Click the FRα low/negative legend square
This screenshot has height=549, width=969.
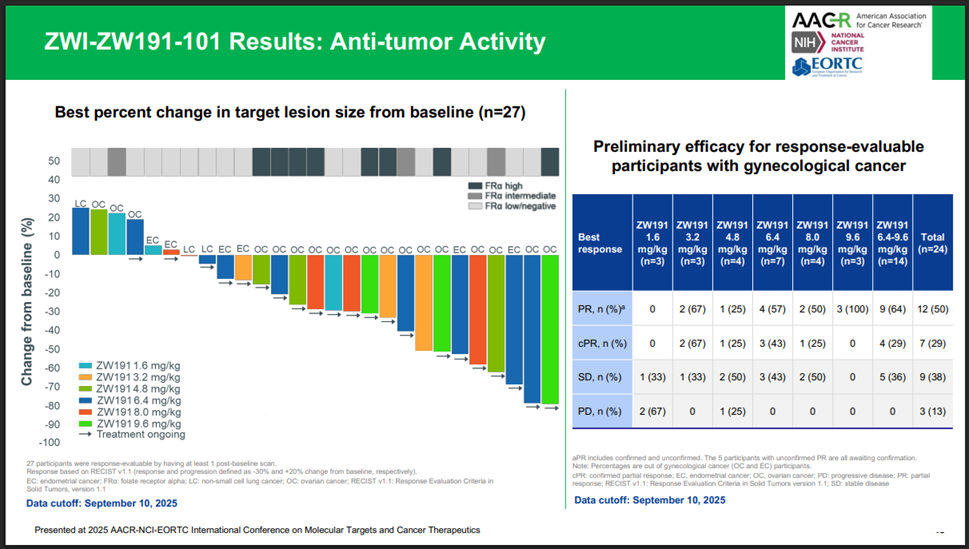(474, 206)
